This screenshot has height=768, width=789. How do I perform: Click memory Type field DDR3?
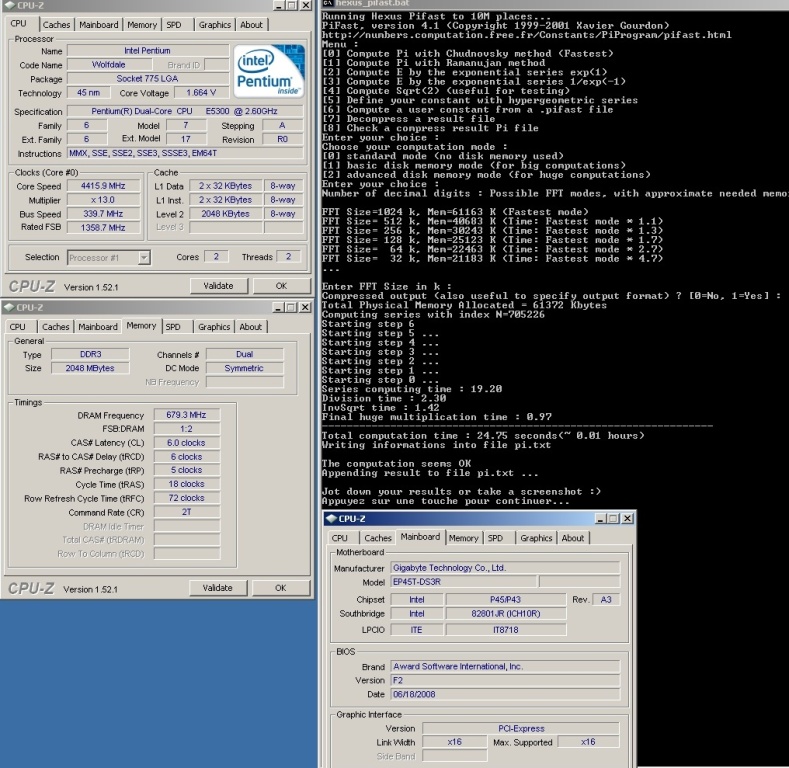tap(90, 354)
